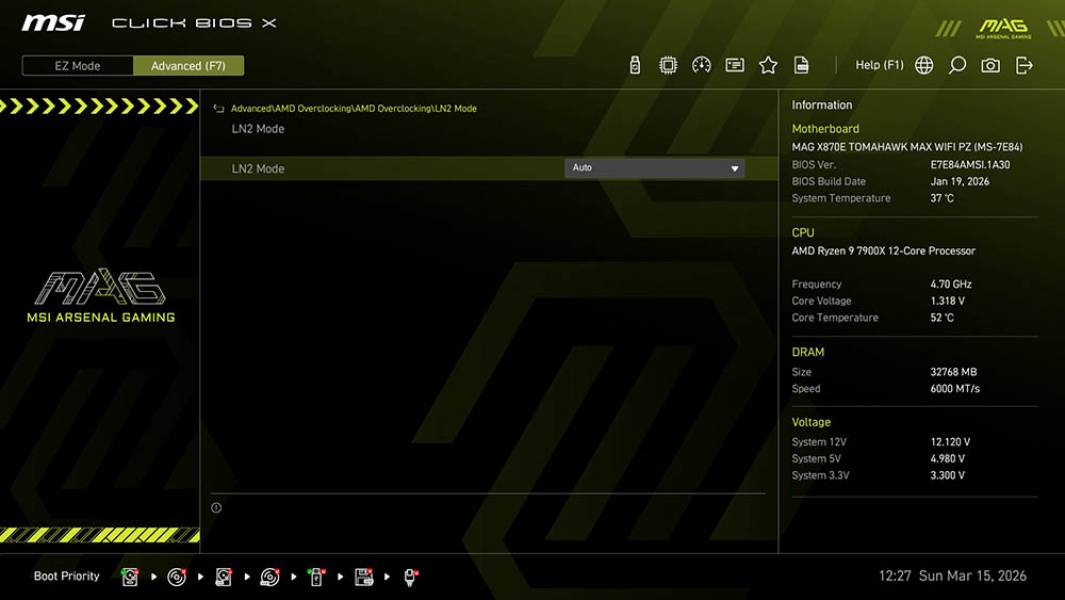The height and width of the screenshot is (600, 1065).
Task: Open the document settings icon near the star
Action: click(x=802, y=64)
